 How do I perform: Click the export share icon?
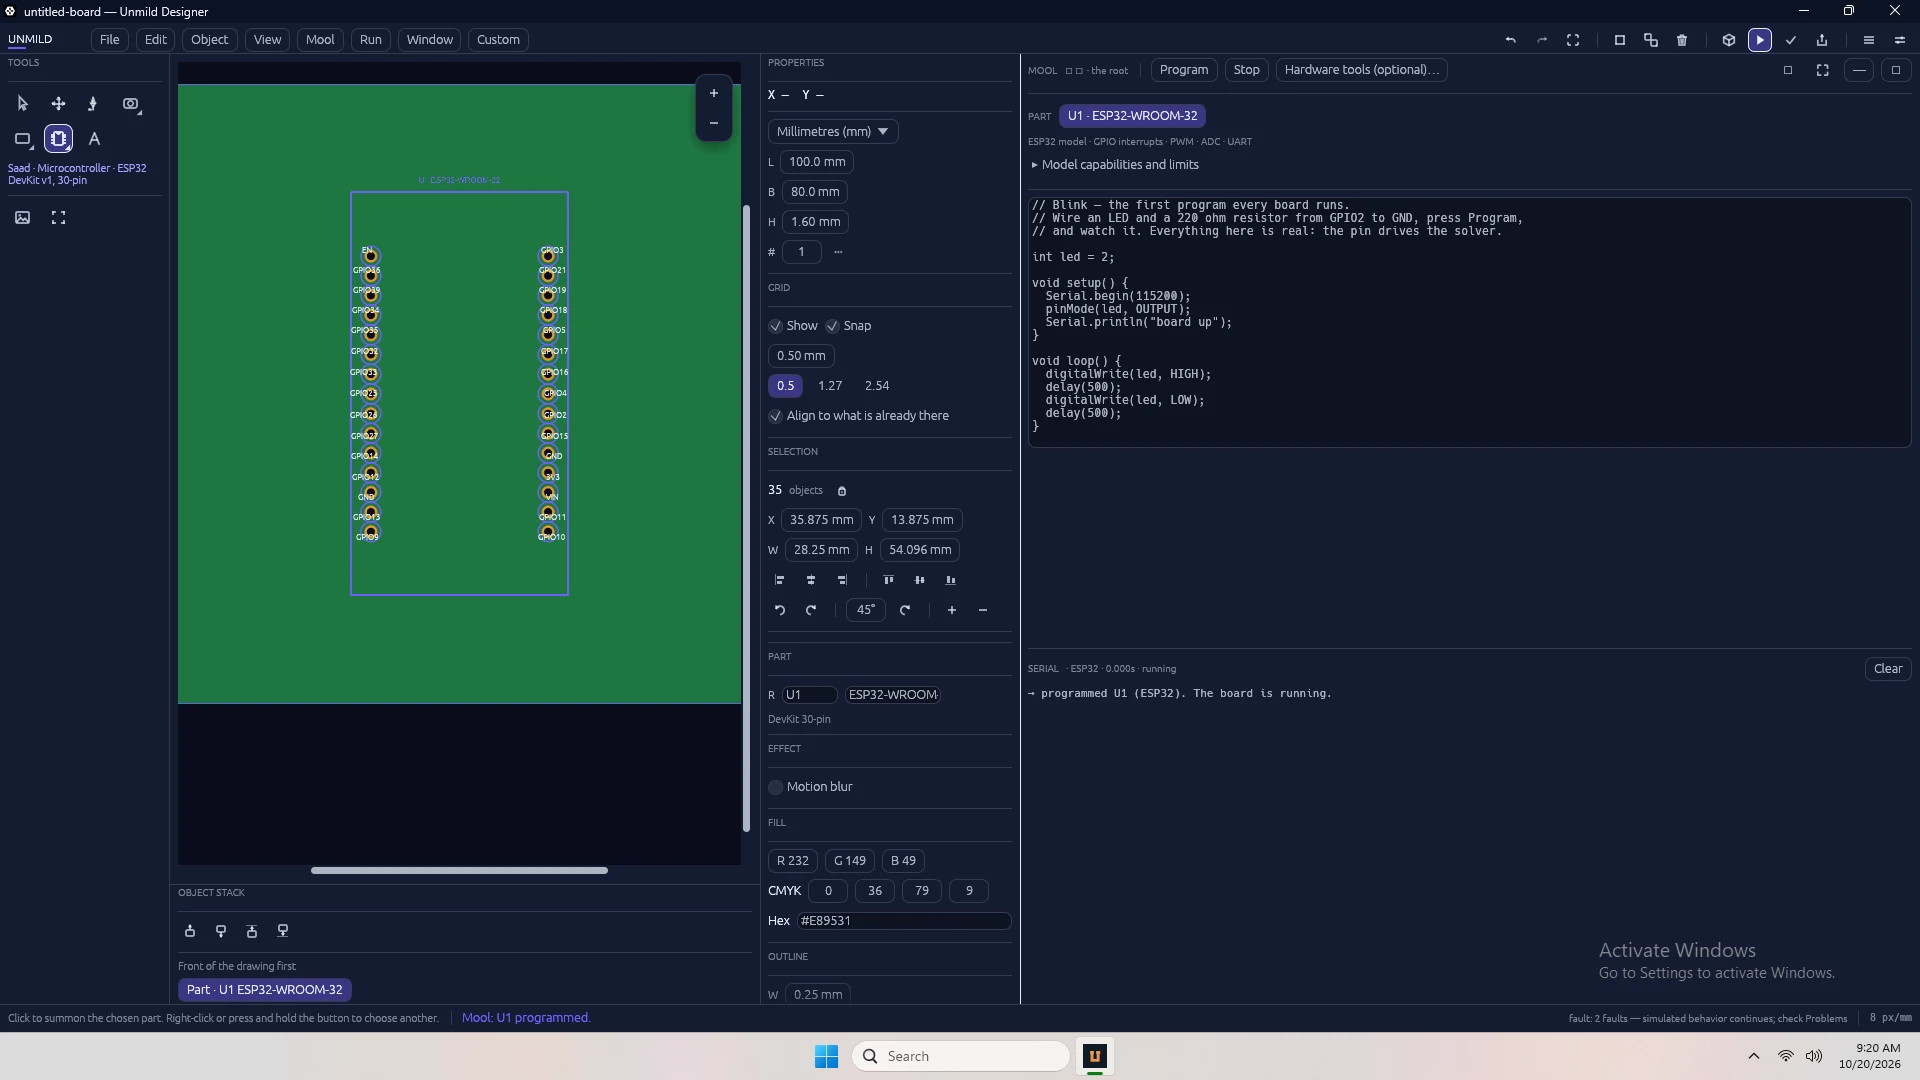(1822, 40)
